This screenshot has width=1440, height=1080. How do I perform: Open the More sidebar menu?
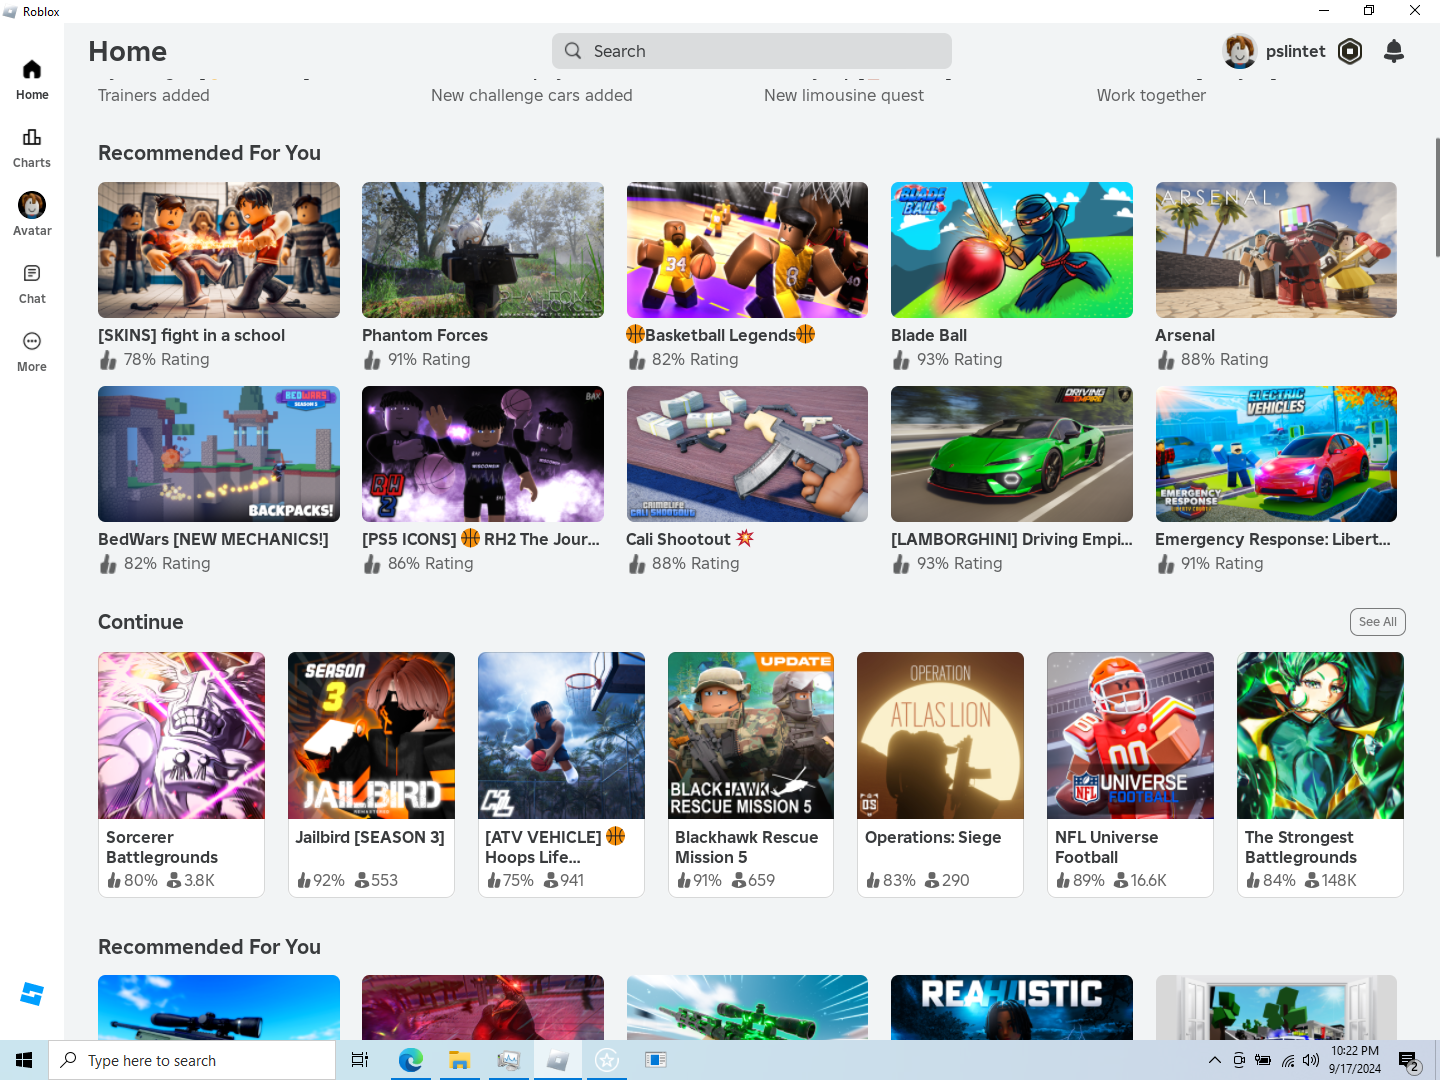32,352
